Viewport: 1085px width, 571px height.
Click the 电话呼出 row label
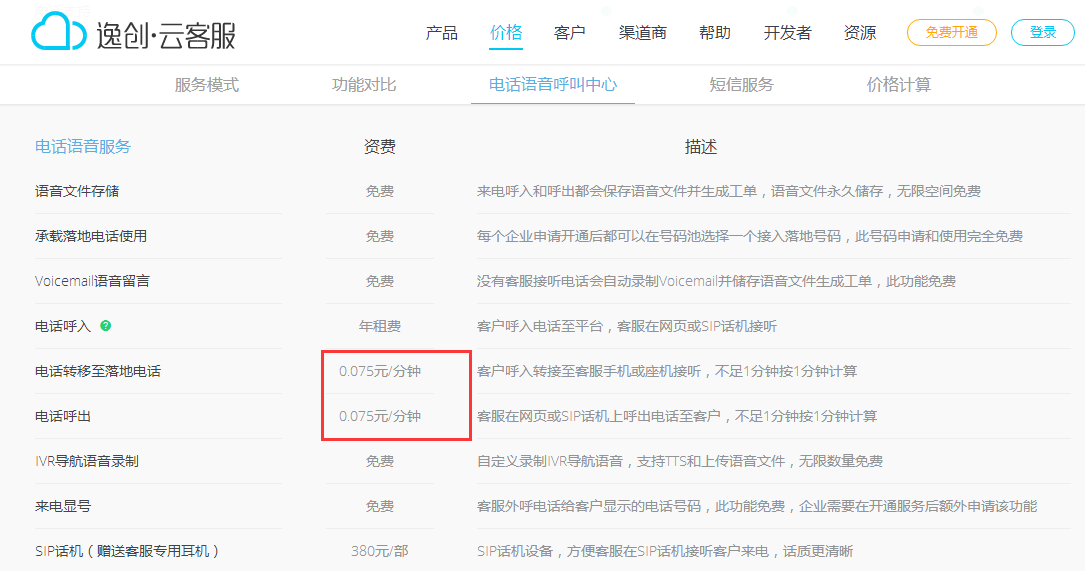[63, 416]
